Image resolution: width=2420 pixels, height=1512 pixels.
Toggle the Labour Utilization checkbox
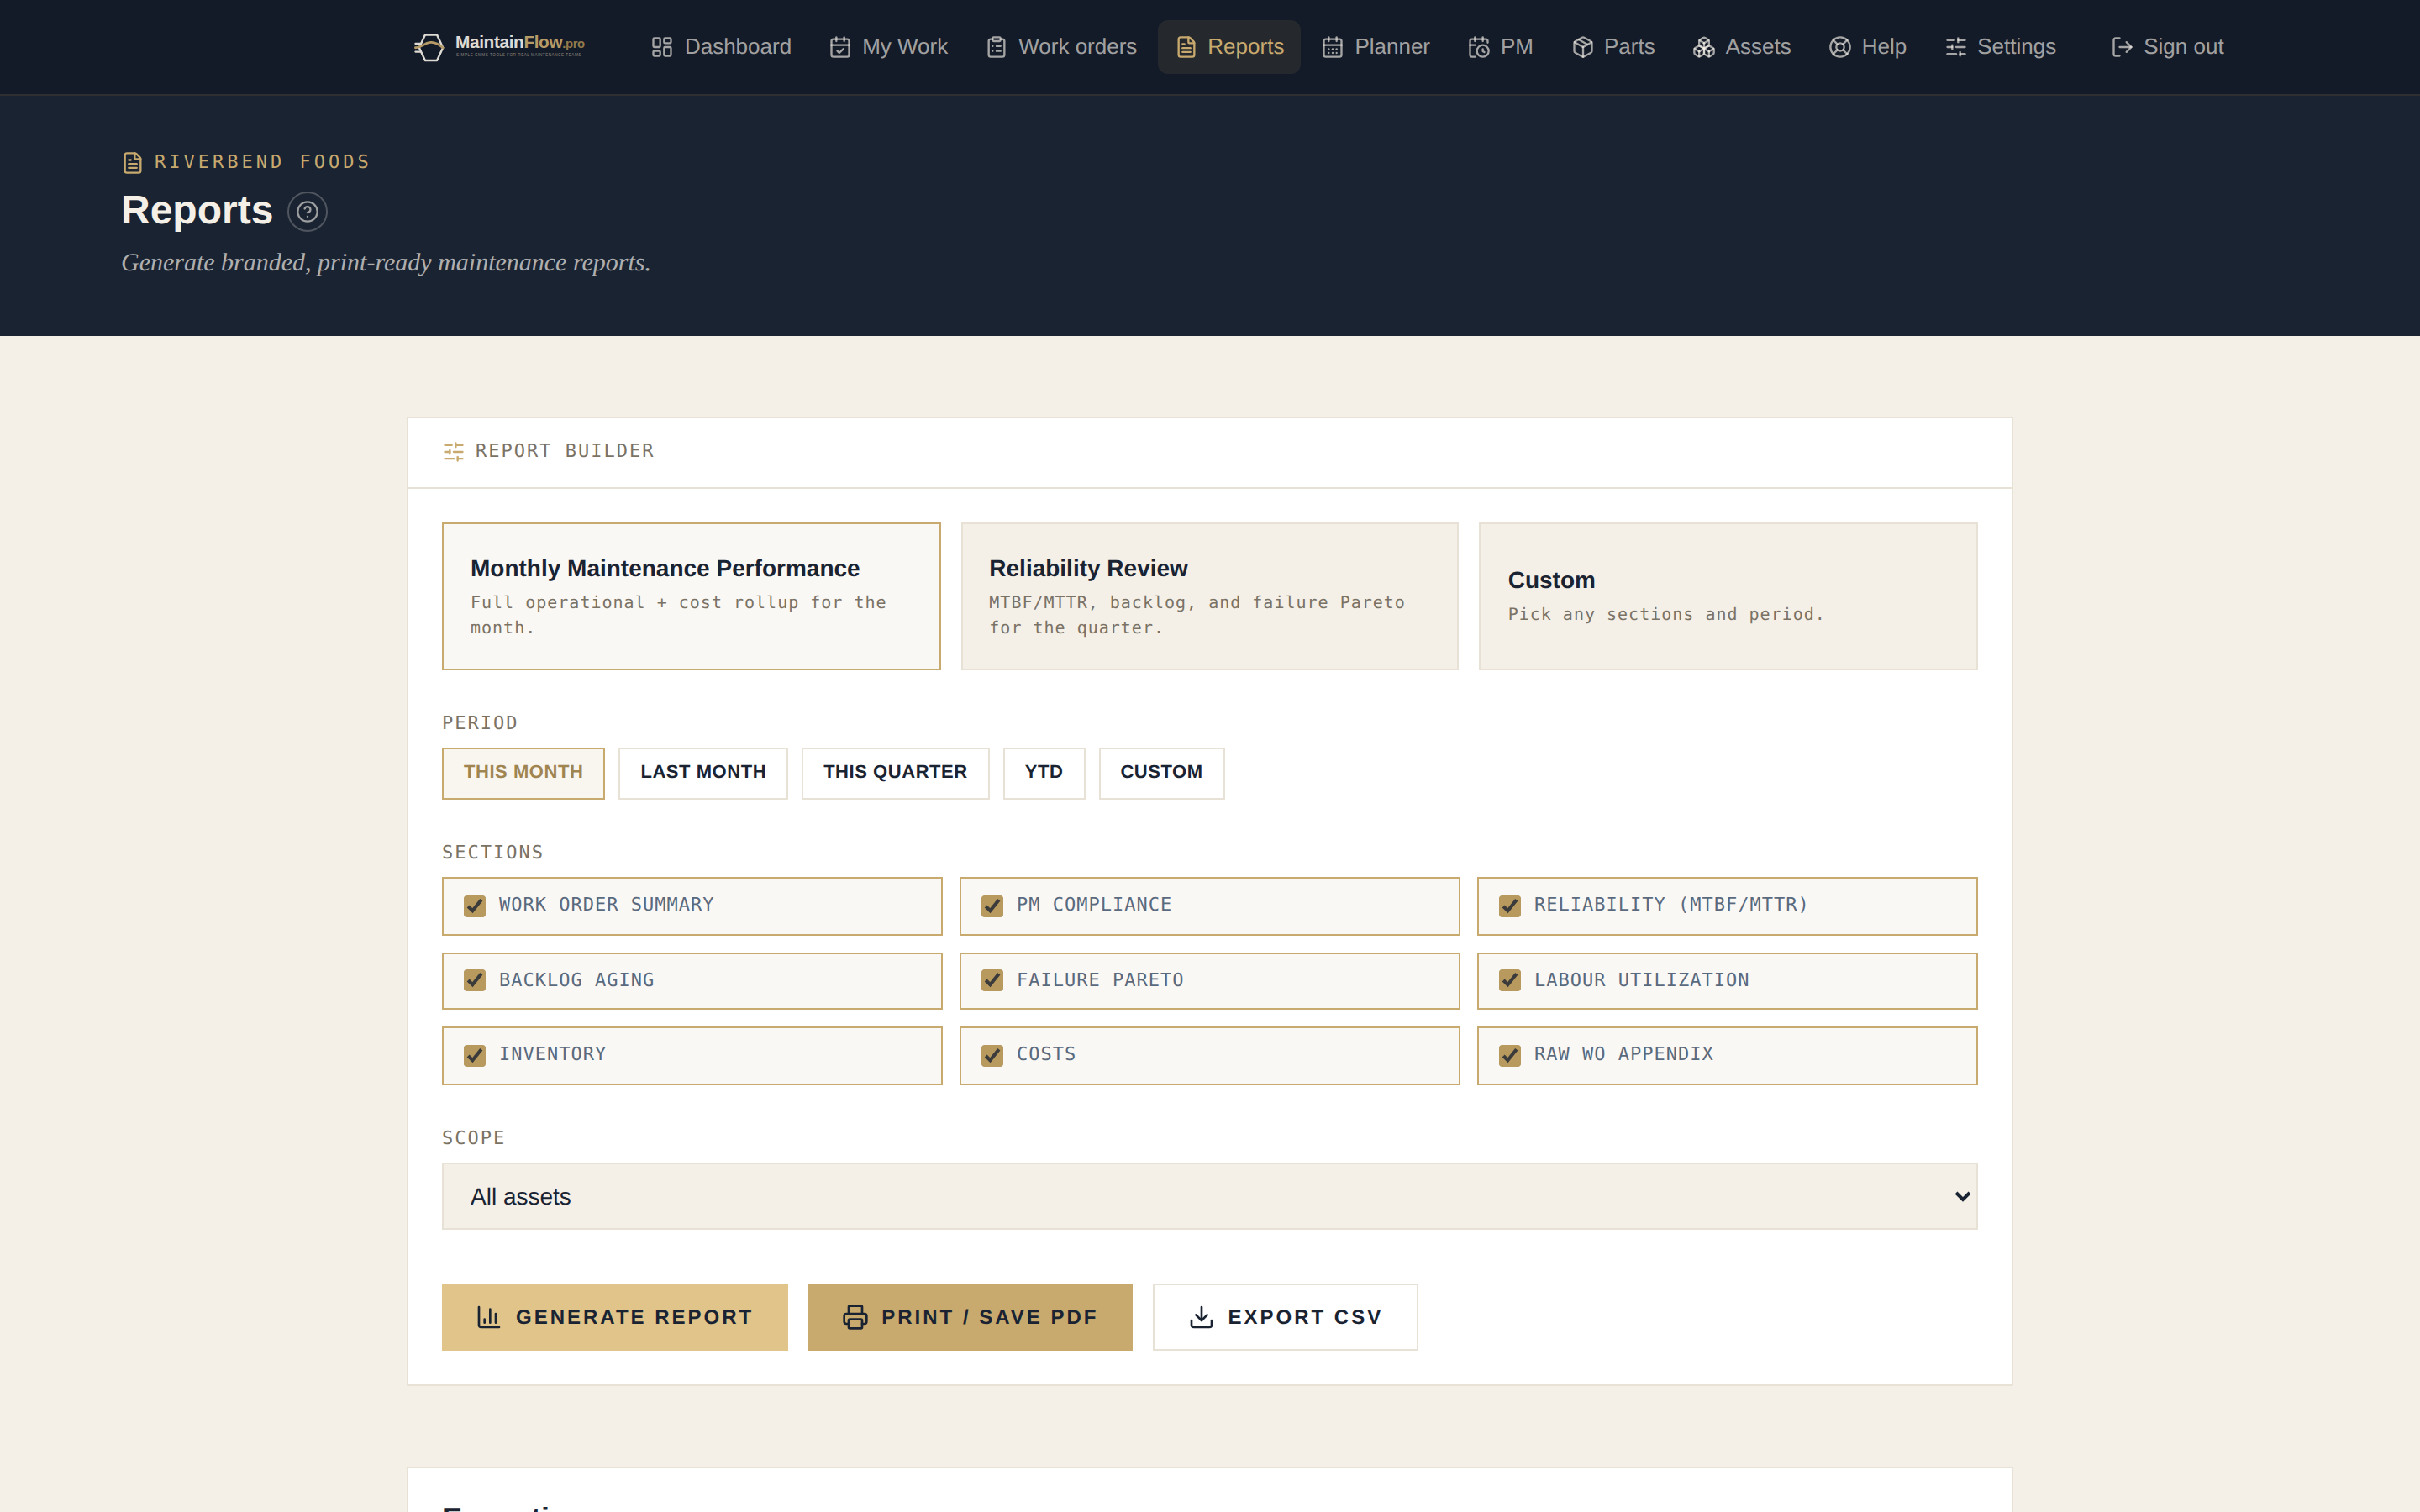tap(1509, 980)
